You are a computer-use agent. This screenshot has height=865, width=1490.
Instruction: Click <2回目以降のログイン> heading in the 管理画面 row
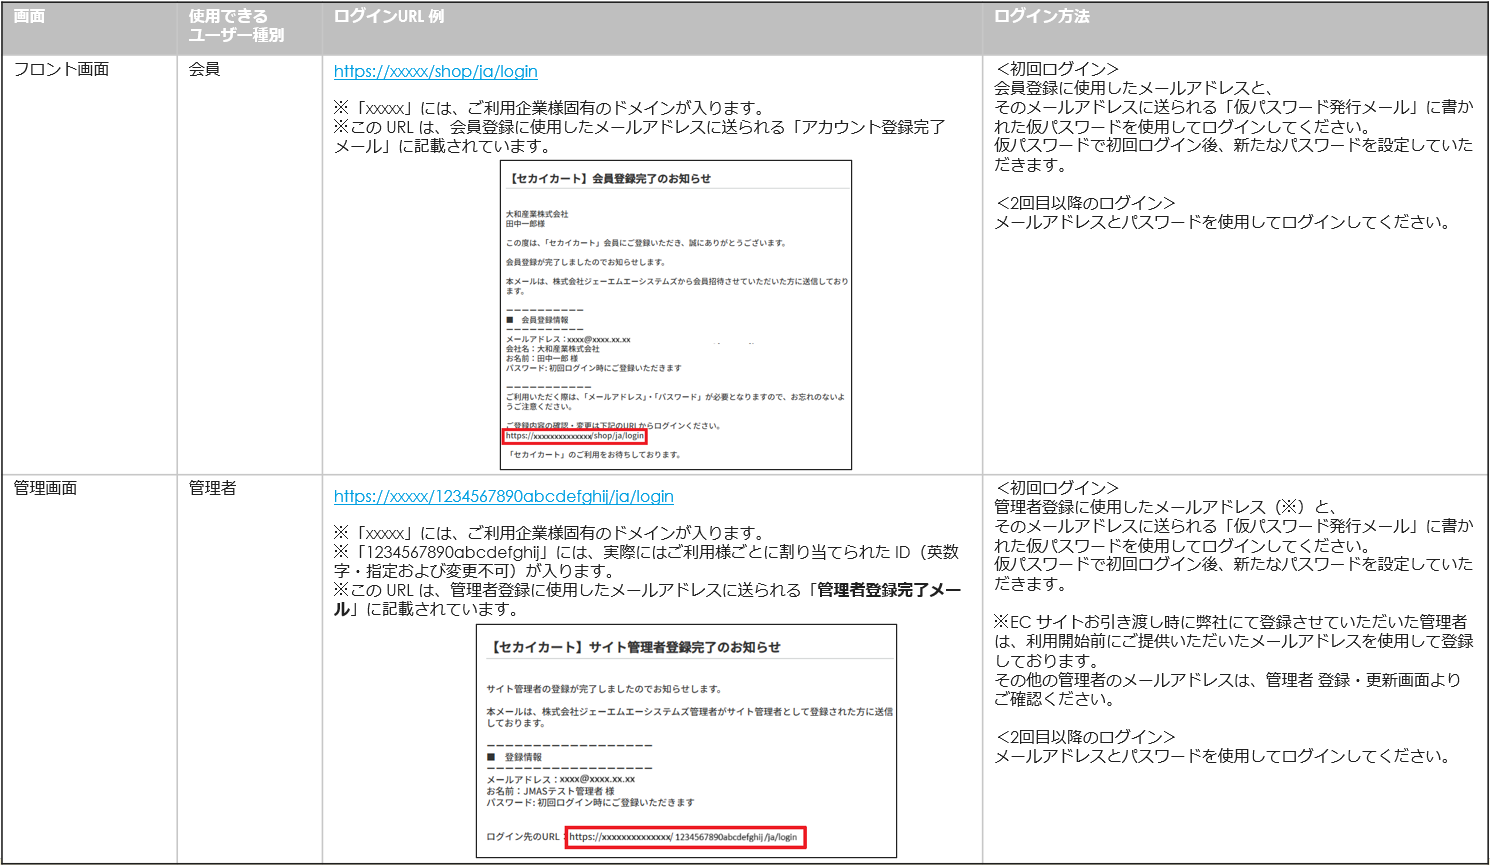click(1085, 737)
